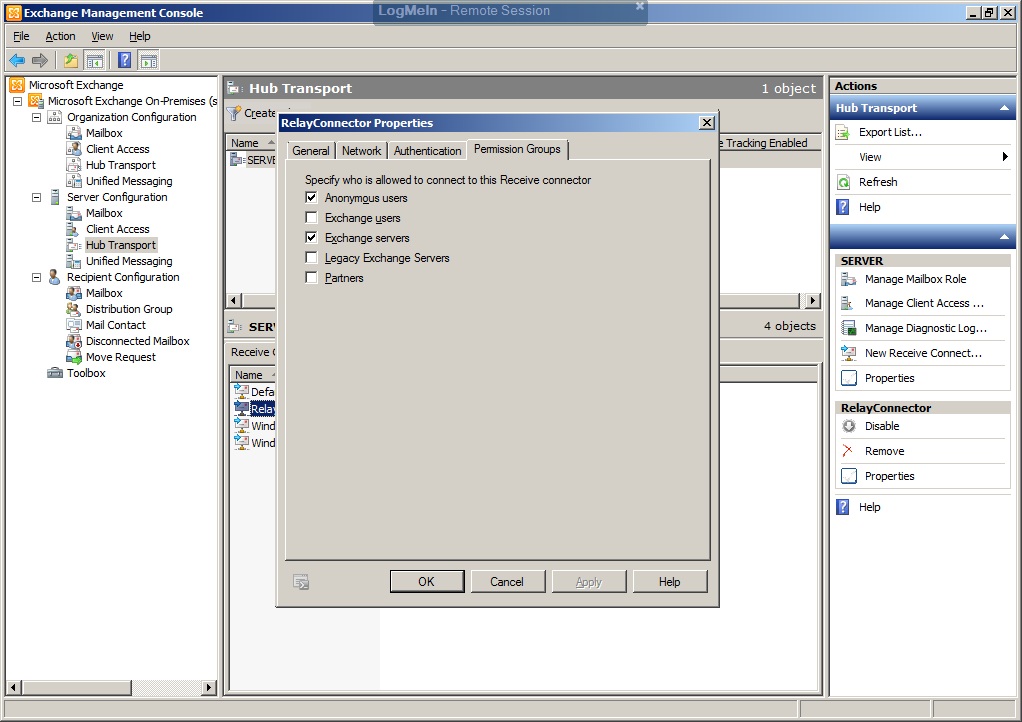Switch to the Network tab
Image resolution: width=1022 pixels, height=722 pixels.
(x=362, y=151)
